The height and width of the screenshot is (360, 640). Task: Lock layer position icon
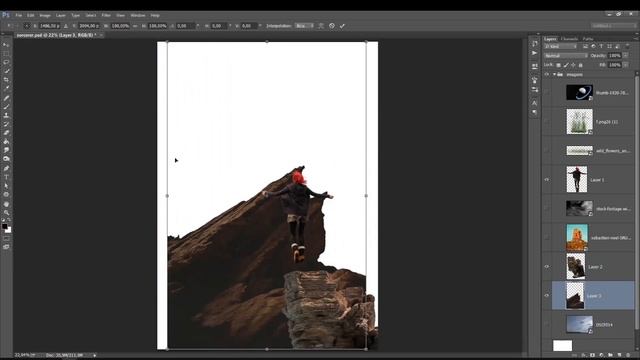(573, 65)
